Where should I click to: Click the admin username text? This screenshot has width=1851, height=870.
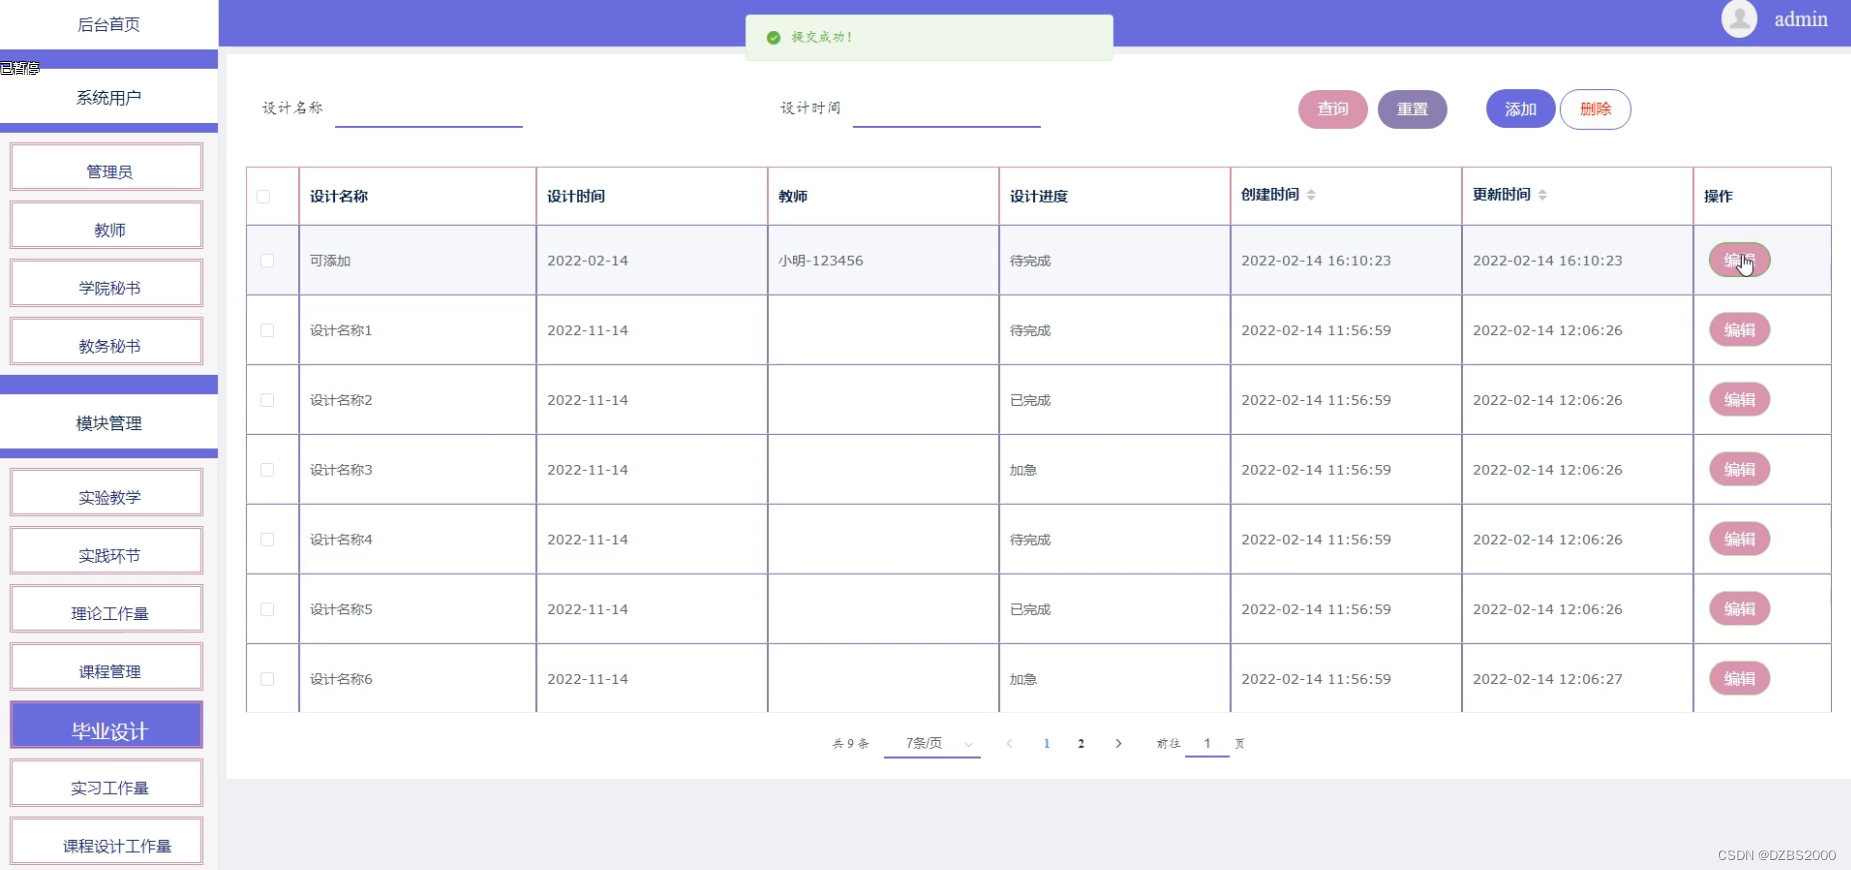click(x=1801, y=19)
